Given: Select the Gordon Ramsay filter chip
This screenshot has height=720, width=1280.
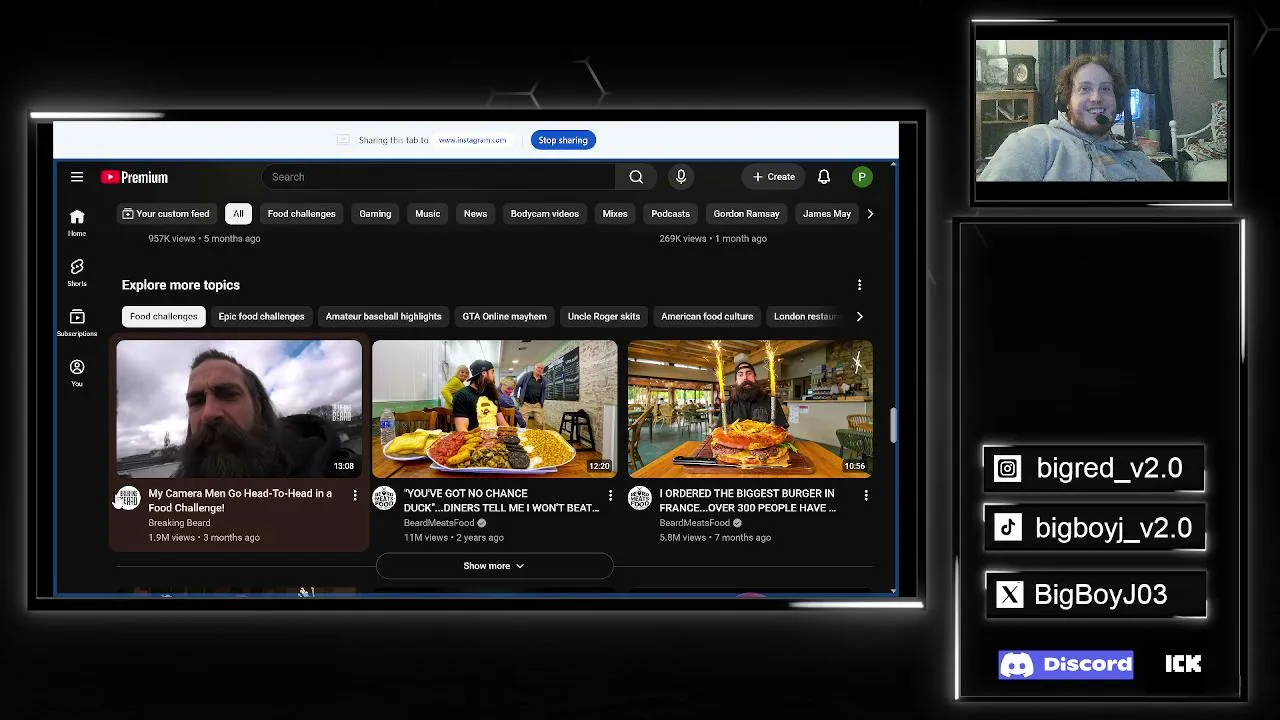Looking at the screenshot, I should [746, 214].
